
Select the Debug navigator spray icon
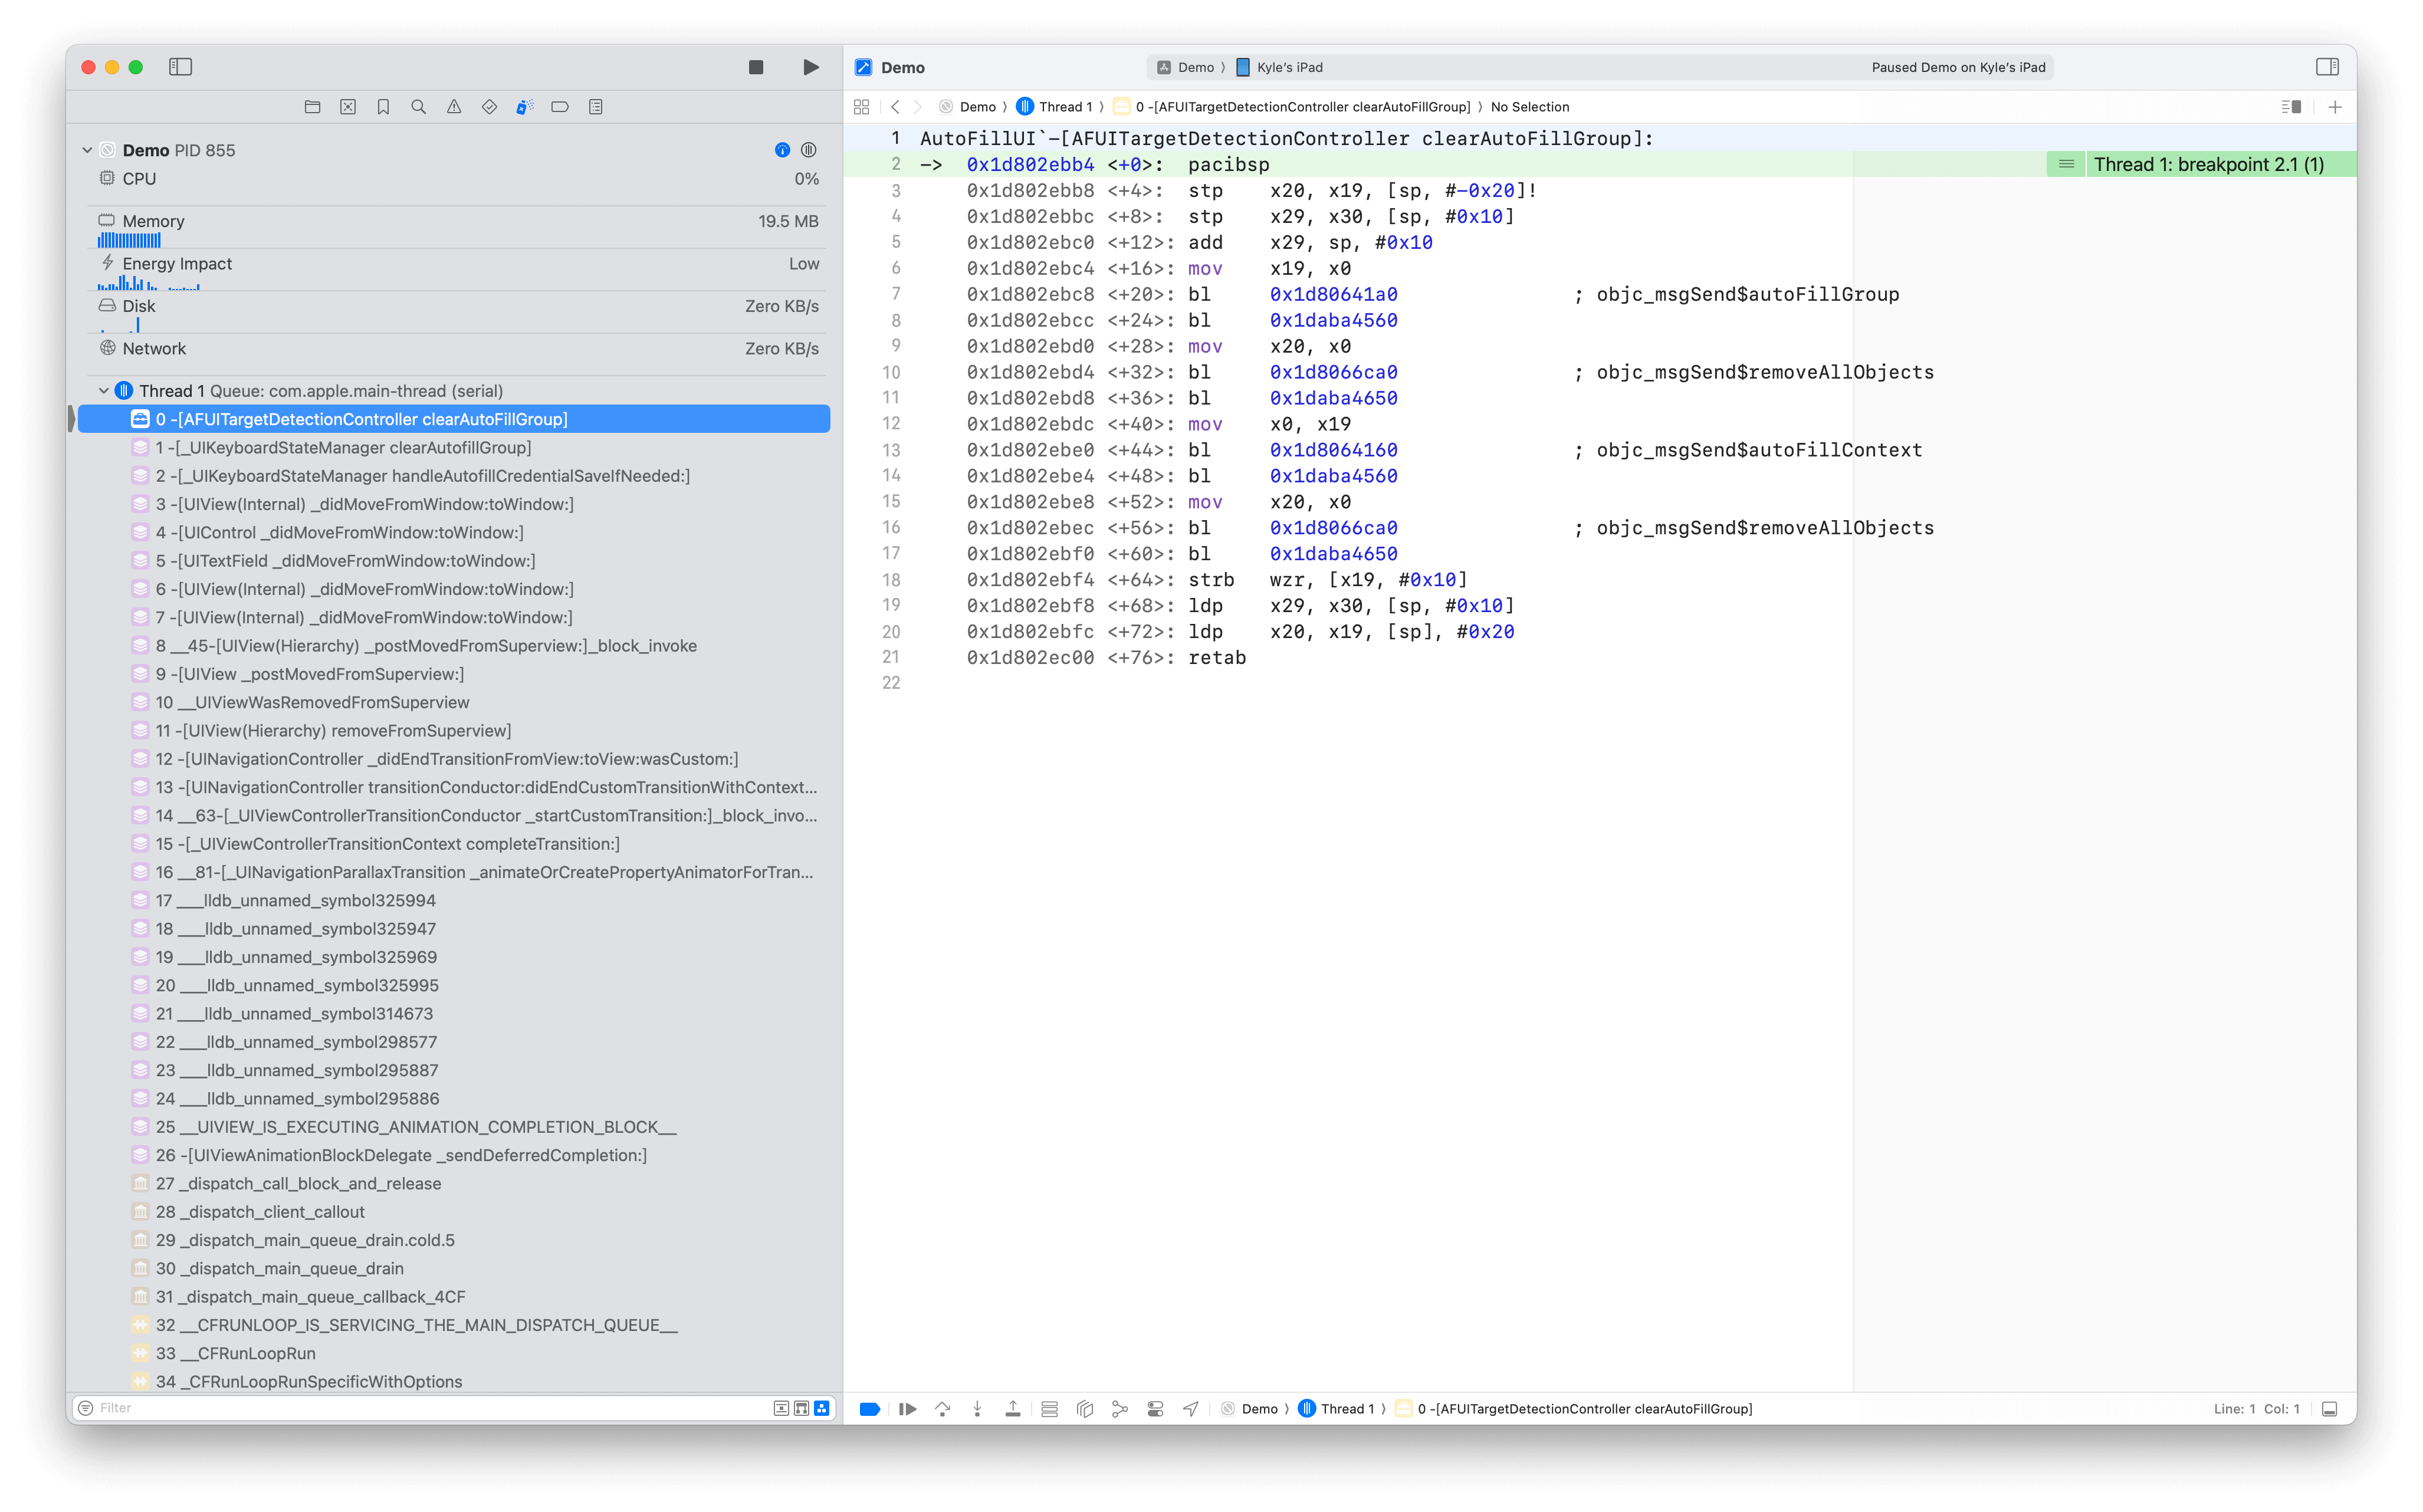(525, 107)
